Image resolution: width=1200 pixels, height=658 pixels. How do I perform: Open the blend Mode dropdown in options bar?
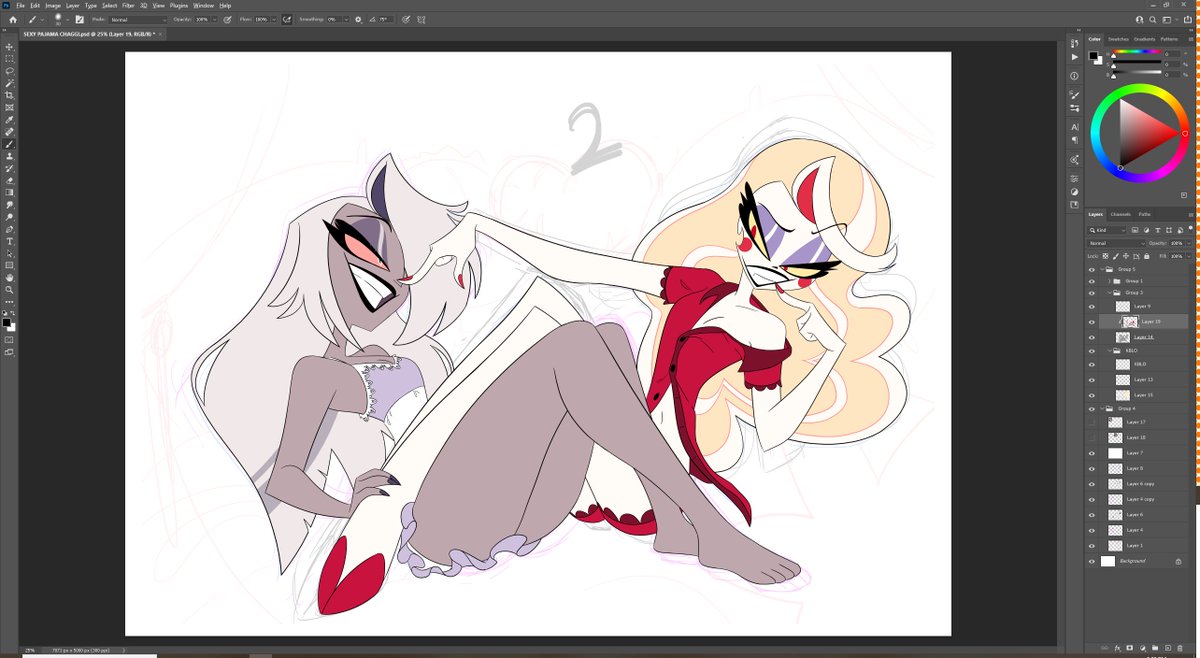pyautogui.click(x=139, y=19)
